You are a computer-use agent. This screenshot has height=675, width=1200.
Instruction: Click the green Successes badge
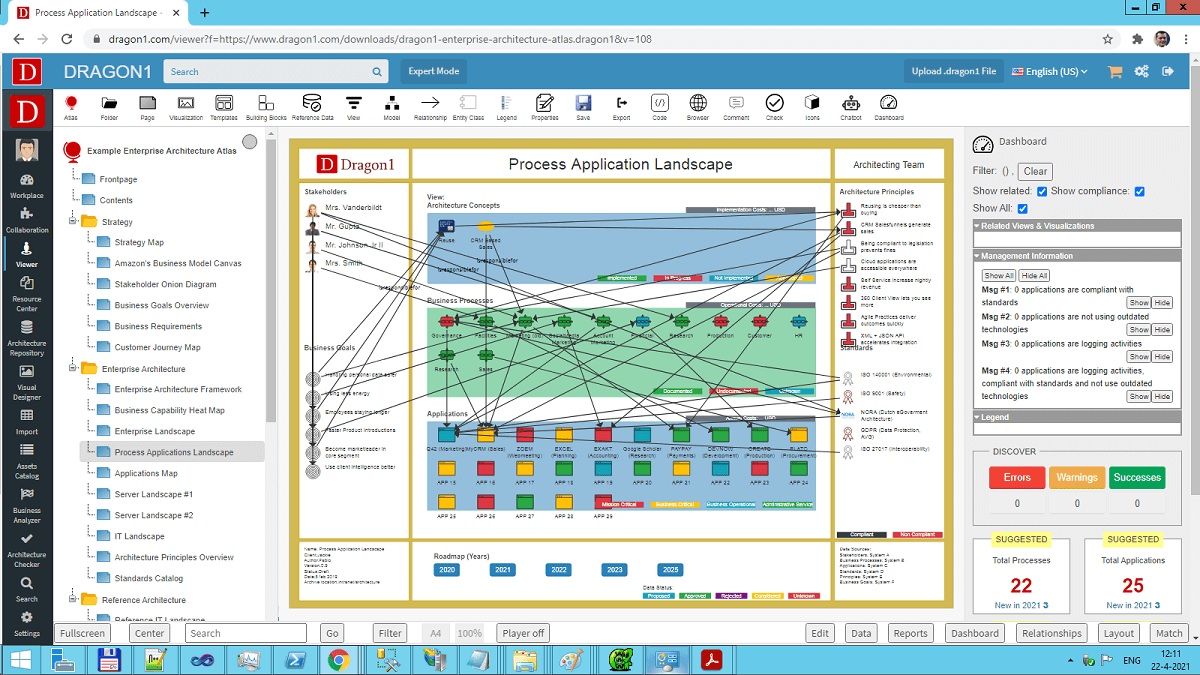click(x=1137, y=477)
